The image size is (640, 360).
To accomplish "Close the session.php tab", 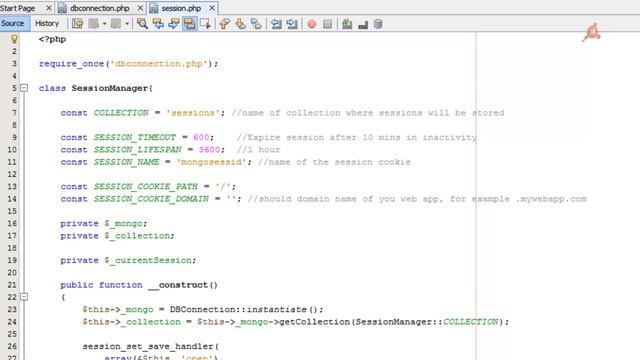I will [x=212, y=8].
